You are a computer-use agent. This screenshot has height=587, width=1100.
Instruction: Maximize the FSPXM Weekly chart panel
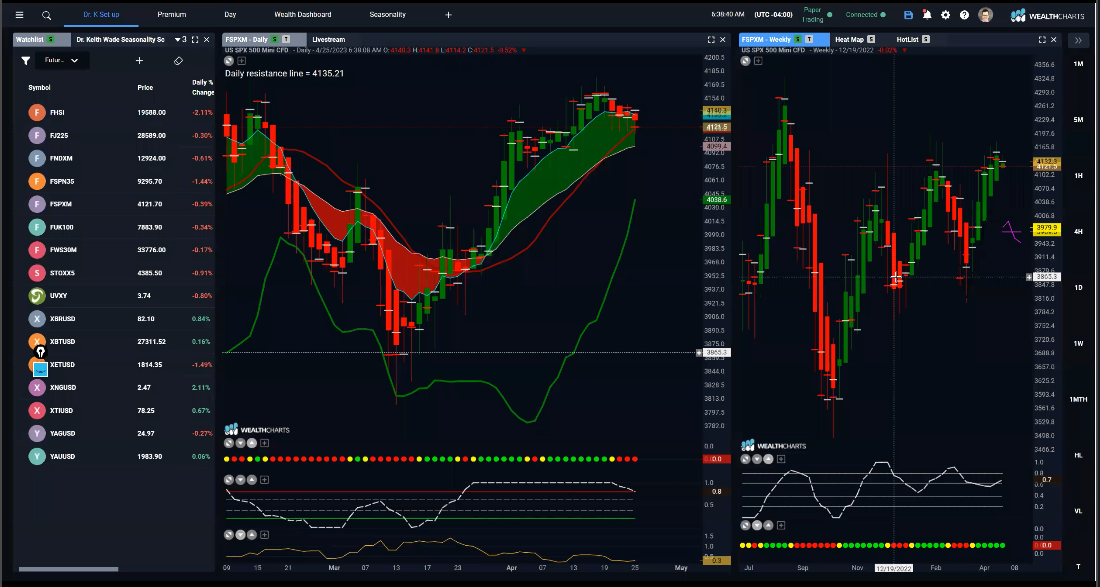[1042, 40]
